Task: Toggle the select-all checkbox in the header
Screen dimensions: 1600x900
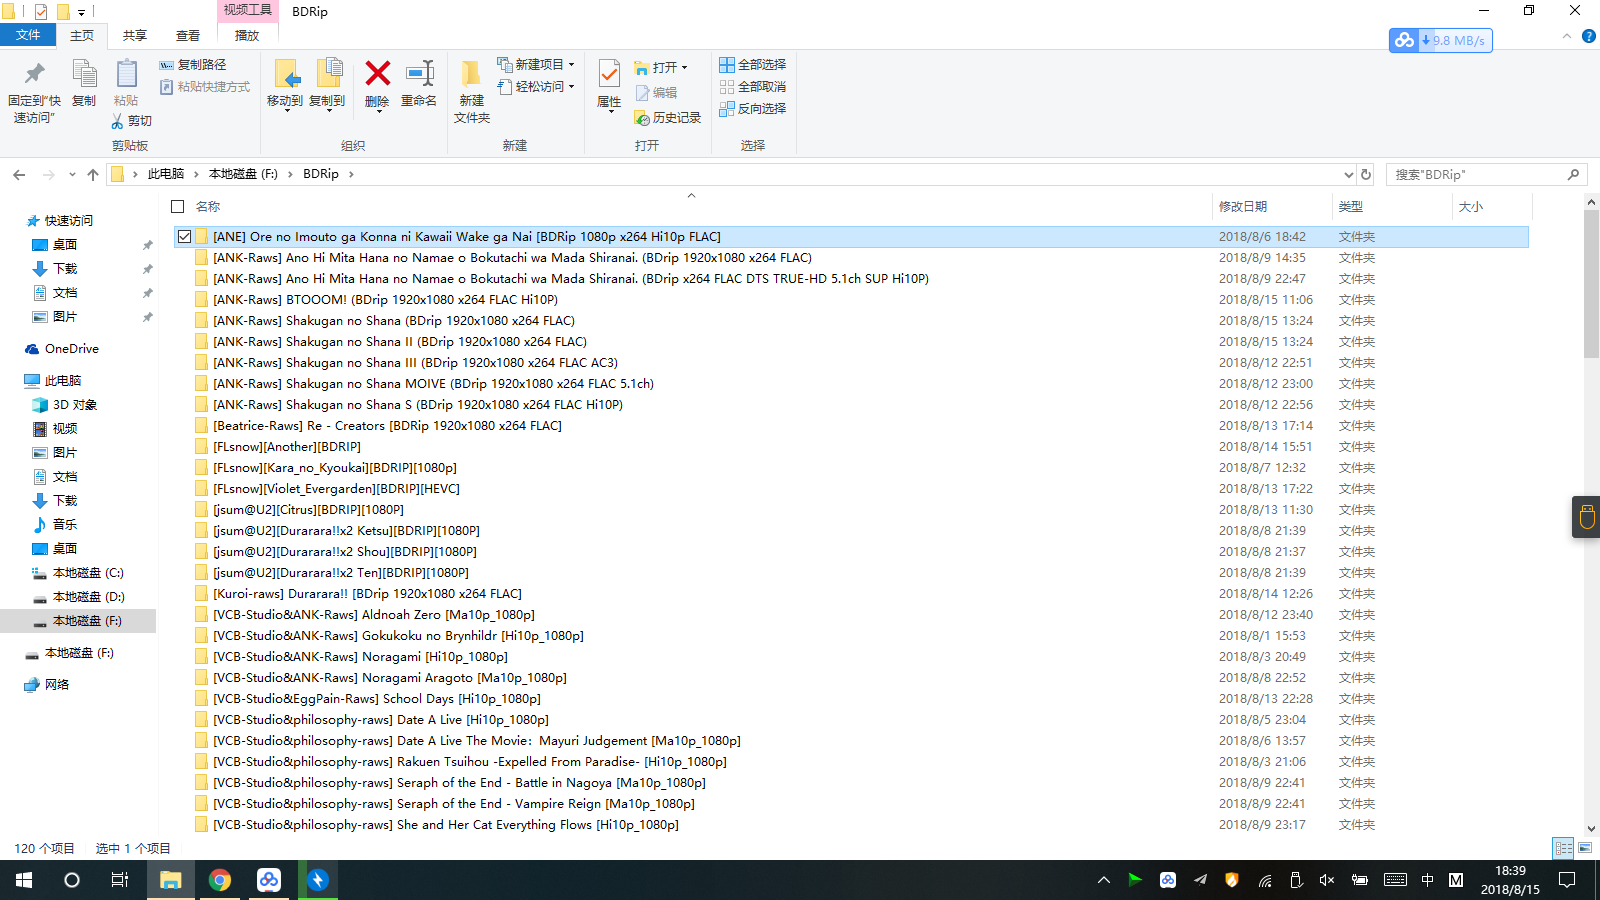Action: pyautogui.click(x=178, y=207)
